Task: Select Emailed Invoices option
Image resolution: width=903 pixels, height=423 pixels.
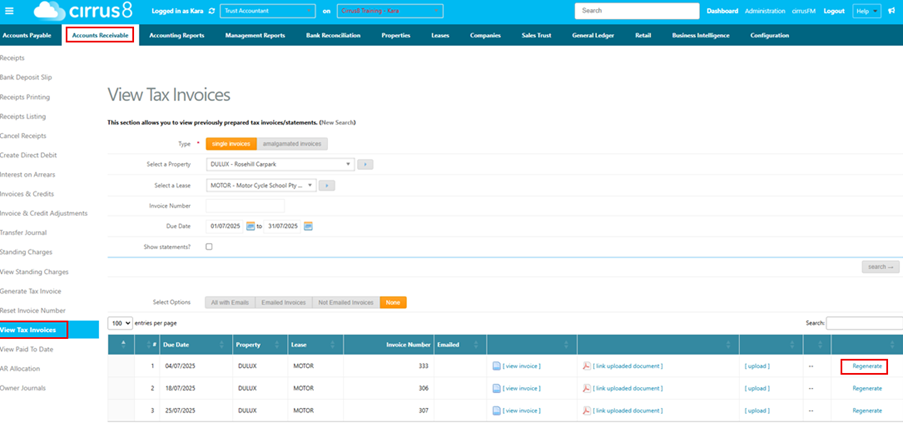Action: coord(283,303)
